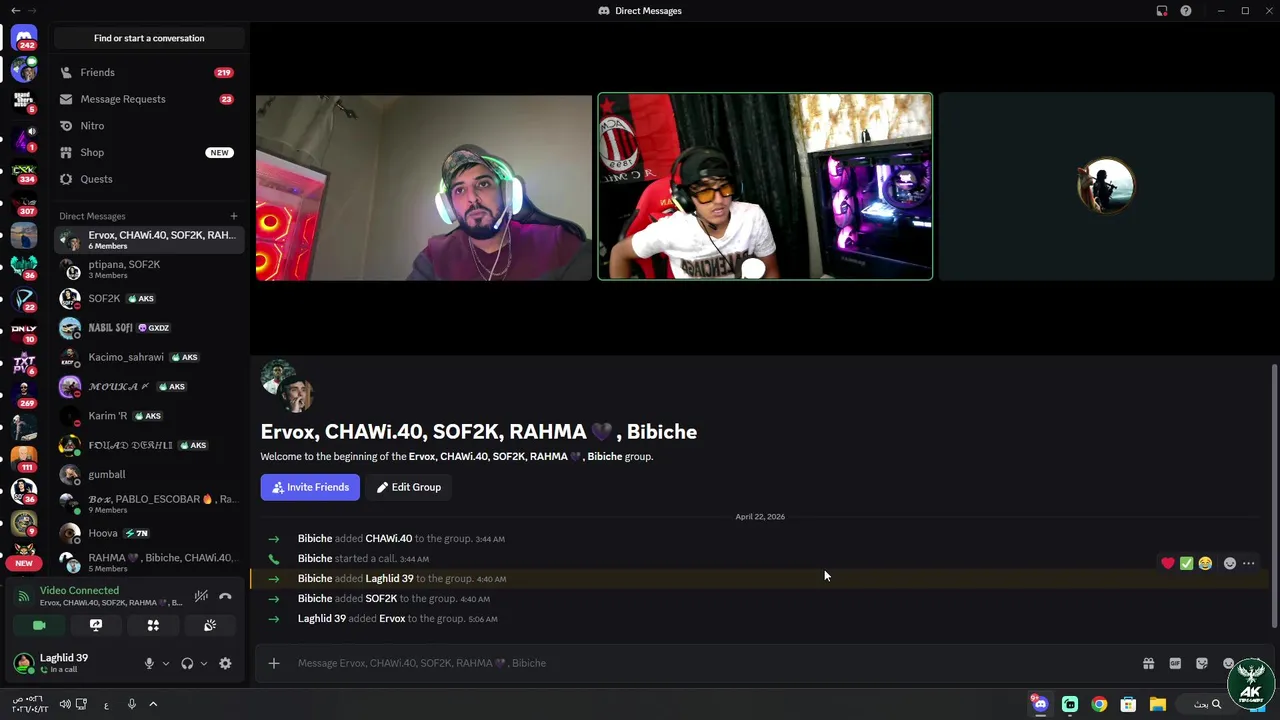
Task: Open server with 307 badge
Action: (x=24, y=204)
